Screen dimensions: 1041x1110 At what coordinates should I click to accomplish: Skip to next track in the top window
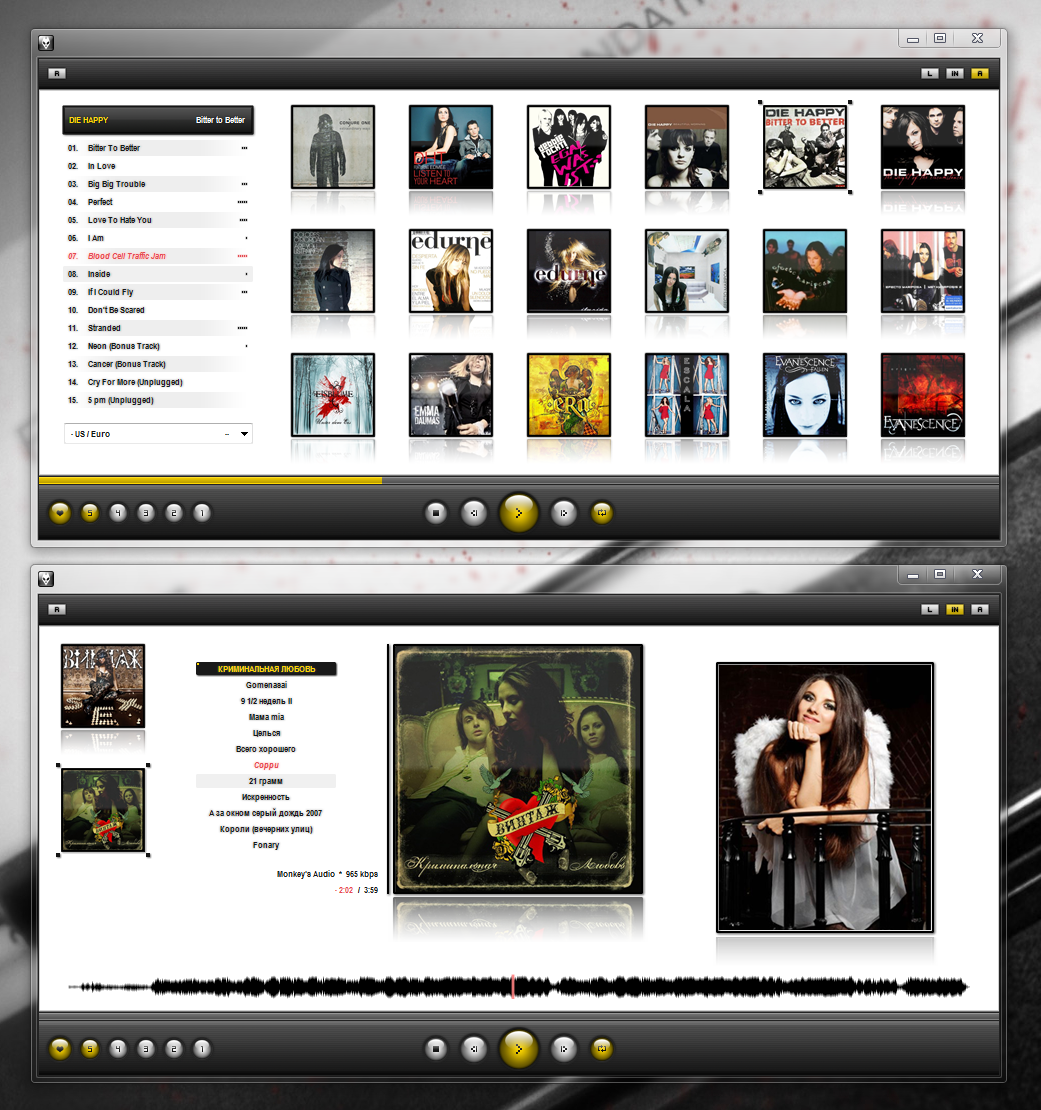563,513
